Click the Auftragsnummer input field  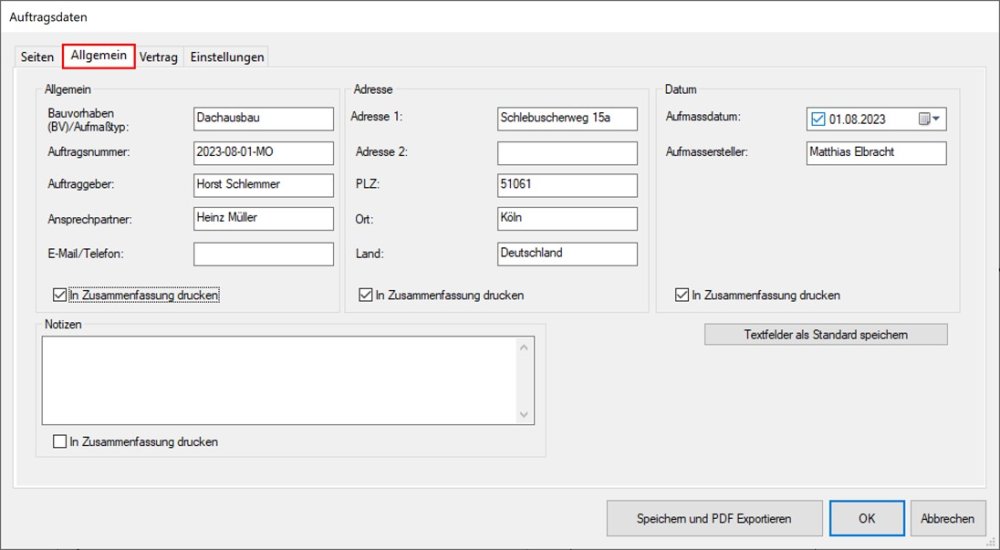click(x=263, y=153)
